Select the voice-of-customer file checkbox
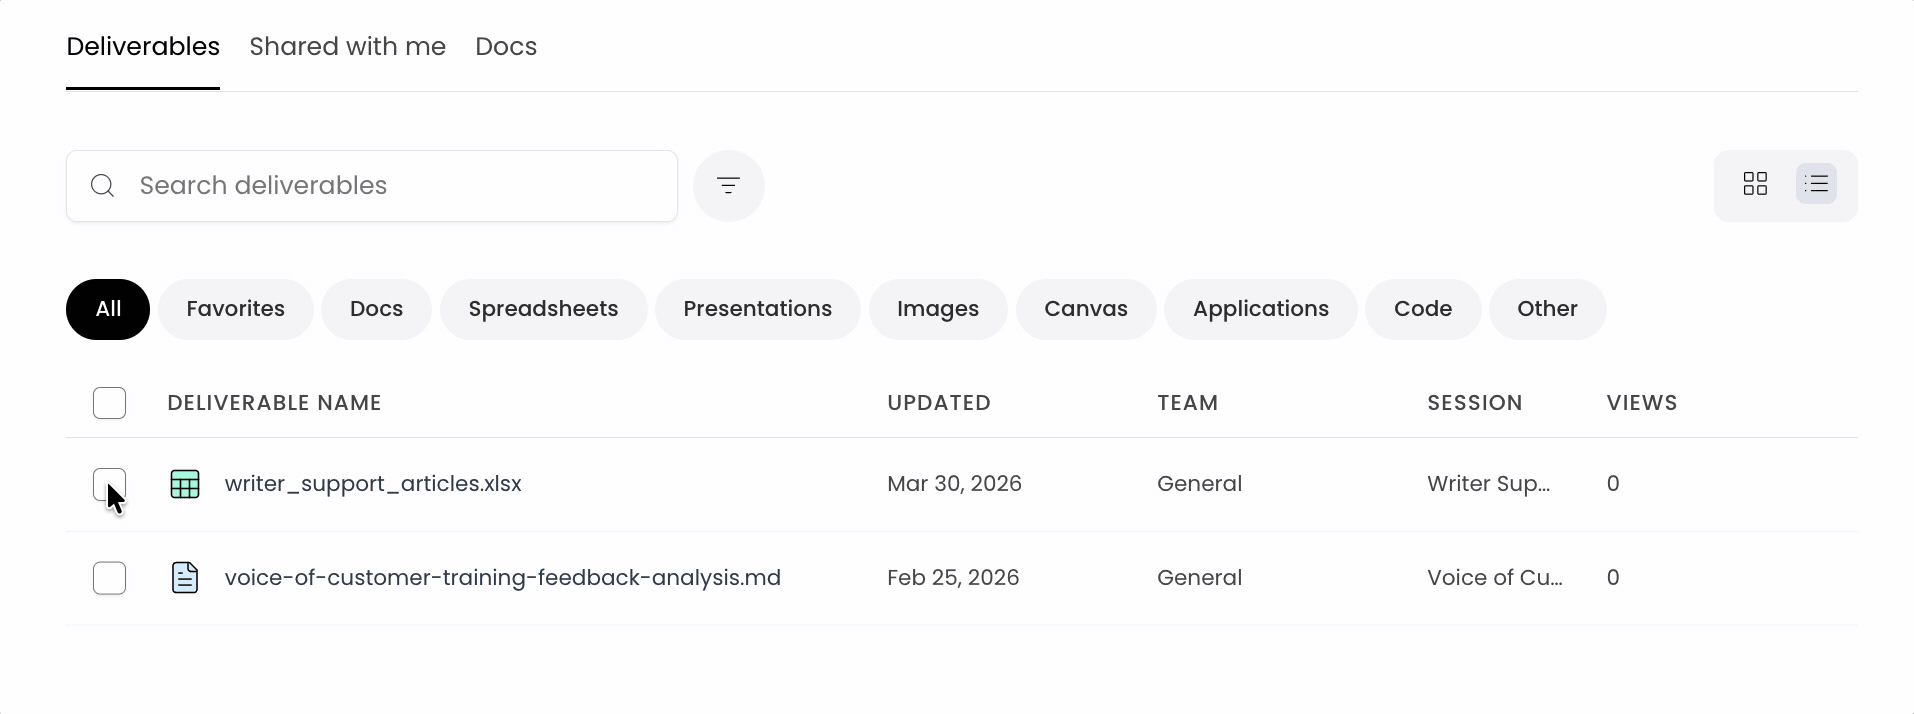 [109, 578]
